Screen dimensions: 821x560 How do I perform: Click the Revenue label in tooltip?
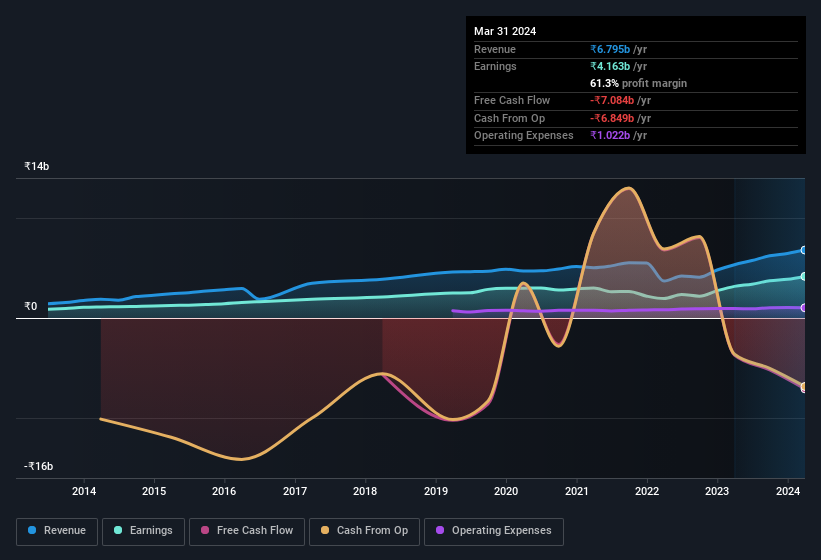pos(495,49)
